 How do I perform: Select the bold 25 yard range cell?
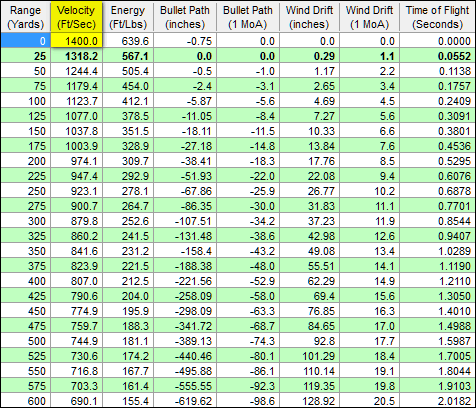26,56
